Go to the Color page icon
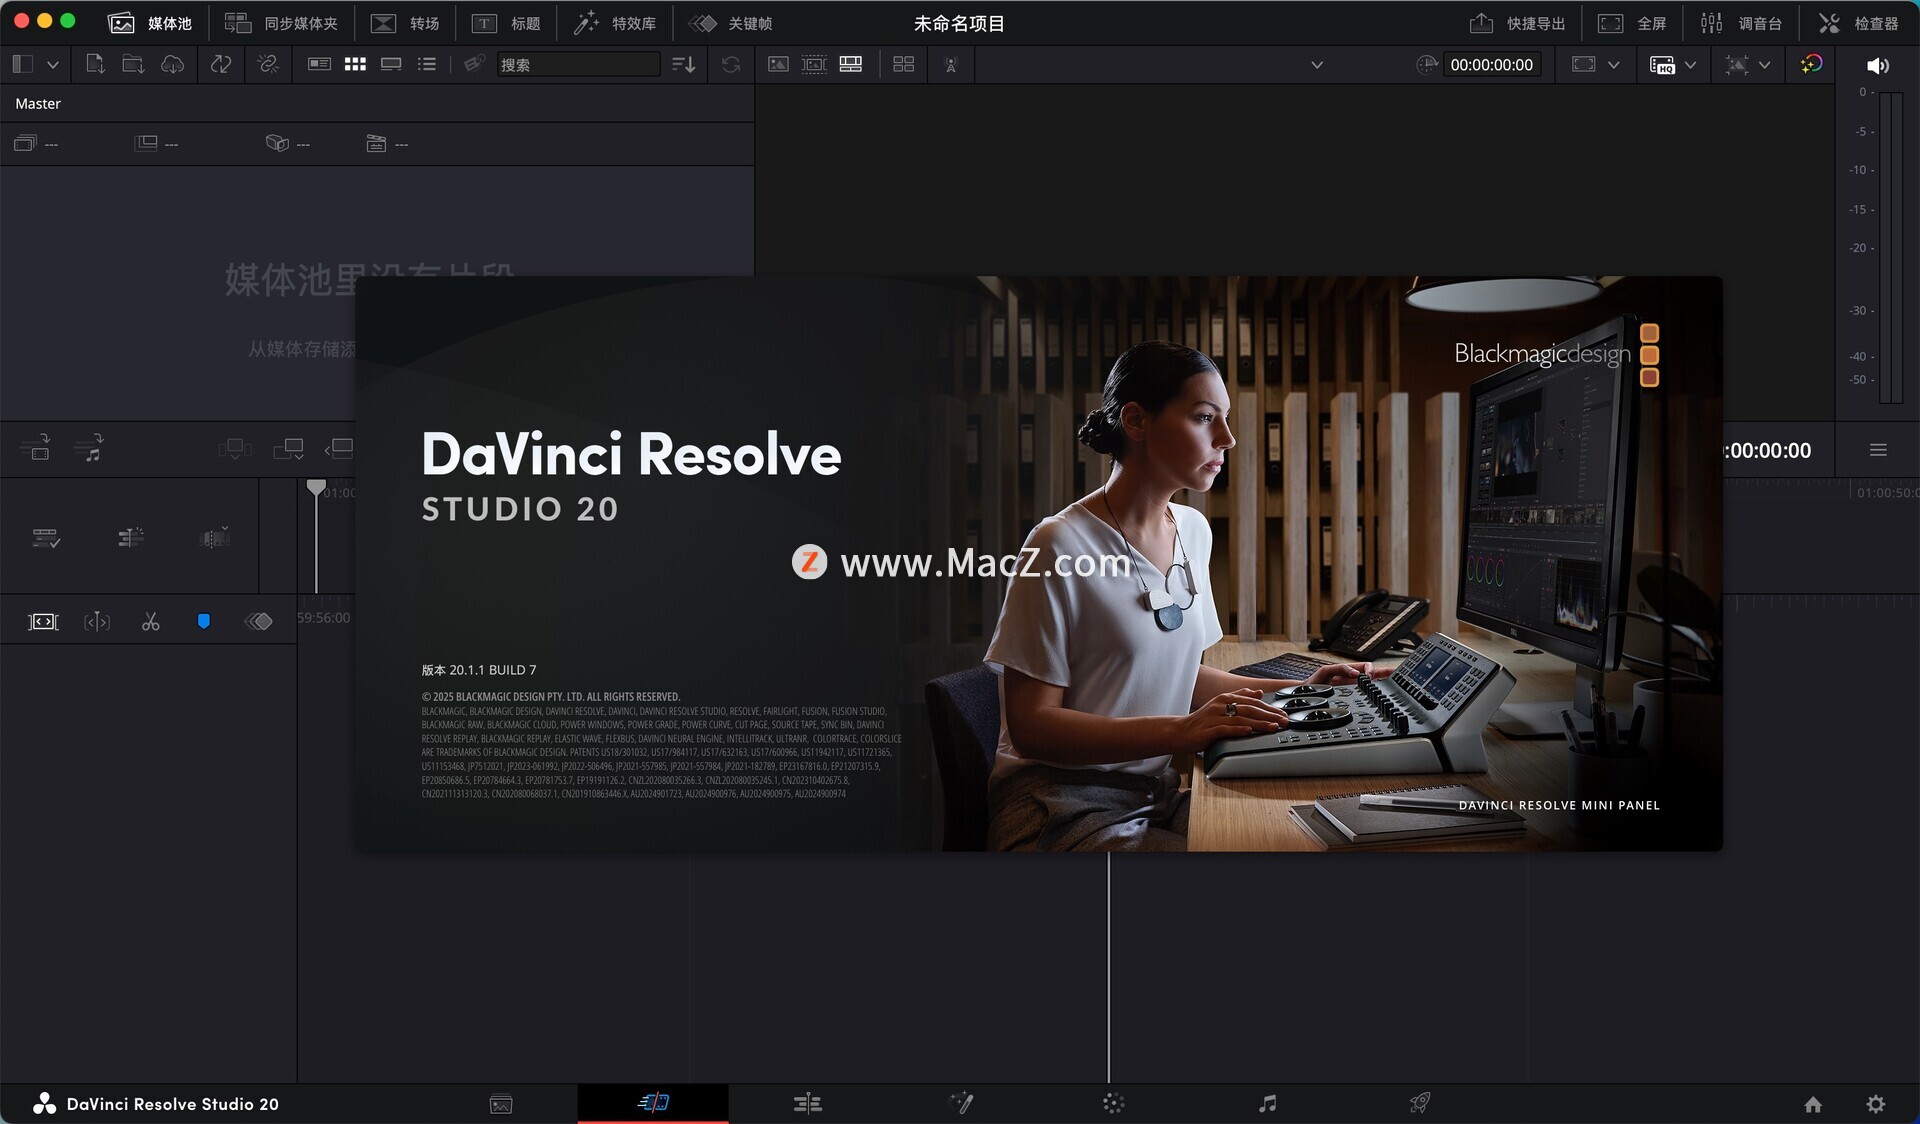Image resolution: width=1920 pixels, height=1124 pixels. point(1113,1104)
